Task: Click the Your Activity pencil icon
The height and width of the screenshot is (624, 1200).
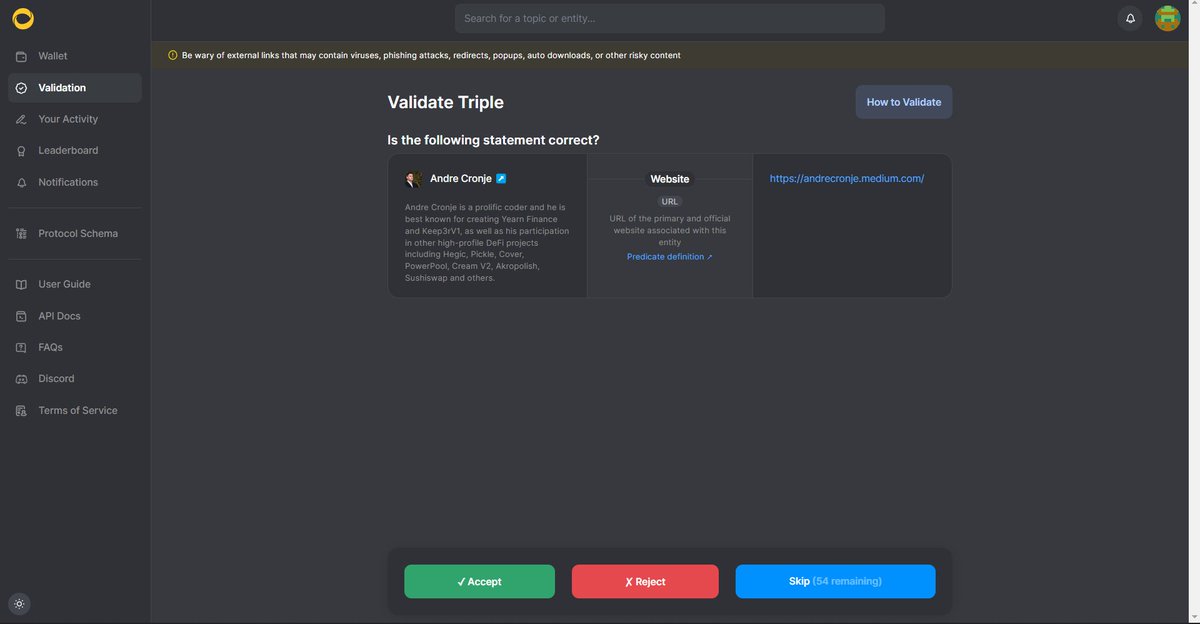Action: click(x=21, y=119)
